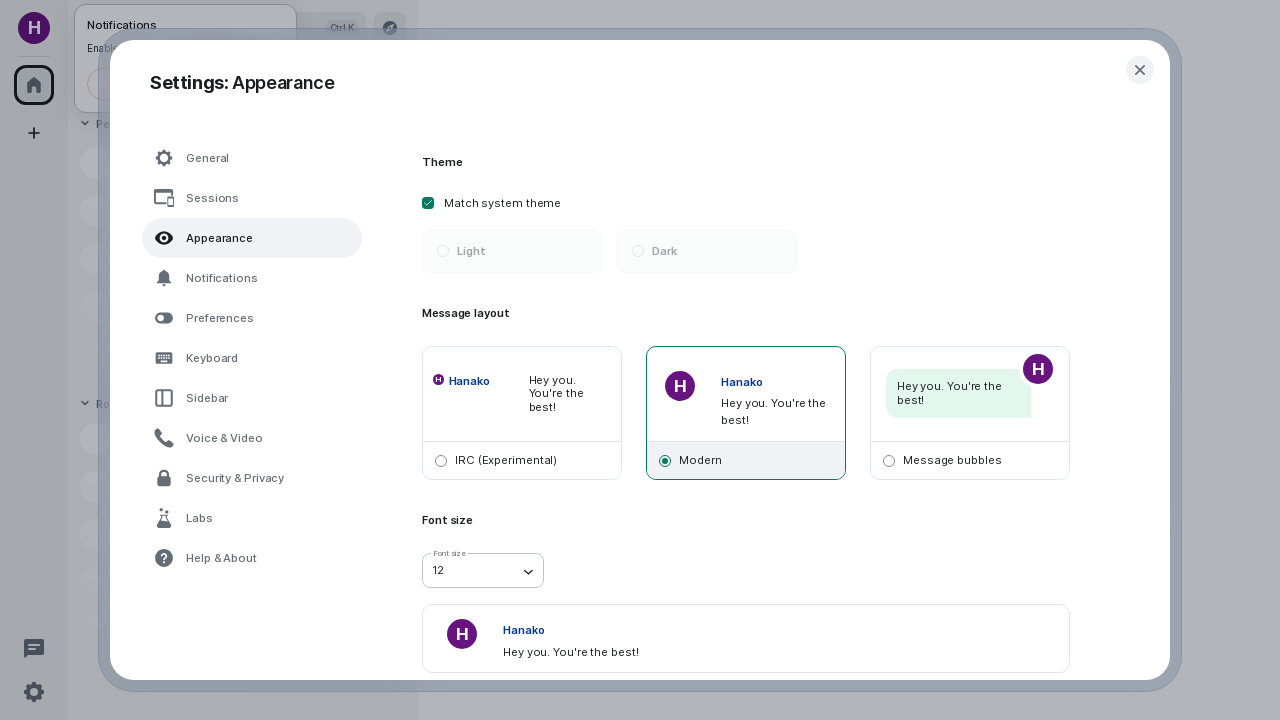Select the Dark theme option
Screen dimensions: 1280x720
(x=707, y=251)
